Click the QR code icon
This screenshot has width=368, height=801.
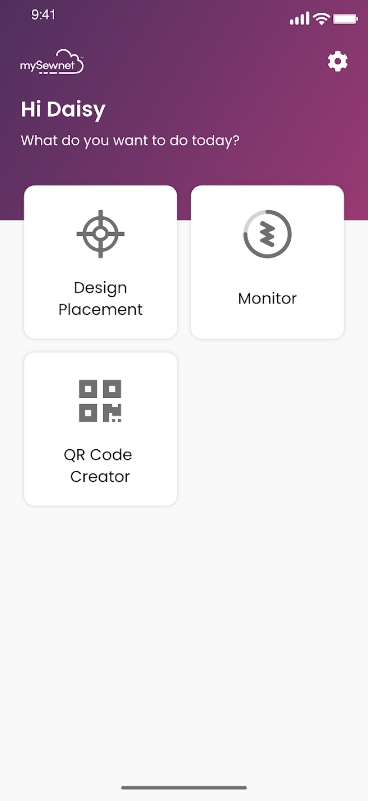click(x=100, y=401)
